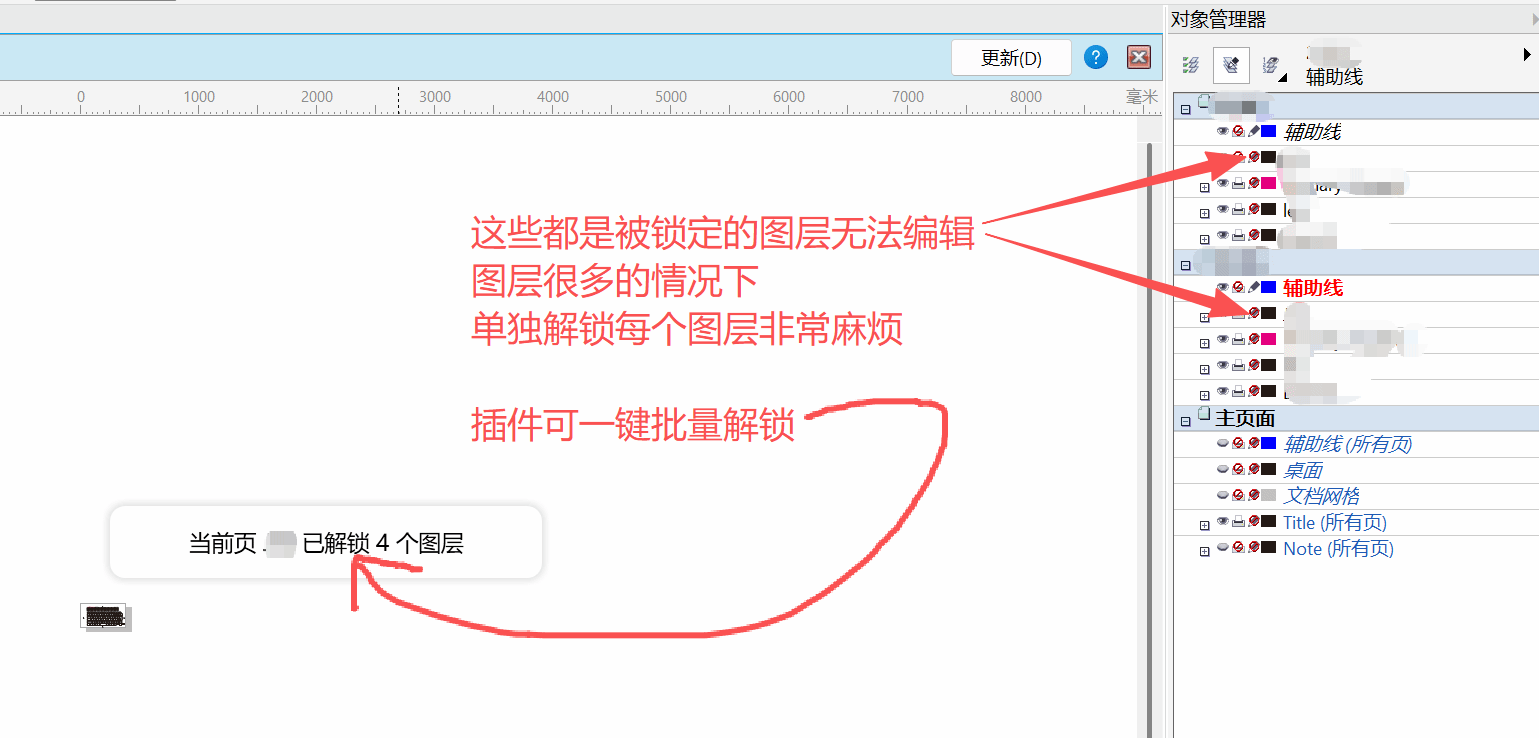The height and width of the screenshot is (738, 1539).
Task: Click the lock icon on Title (所有页) layer
Action: [x=1253, y=522]
